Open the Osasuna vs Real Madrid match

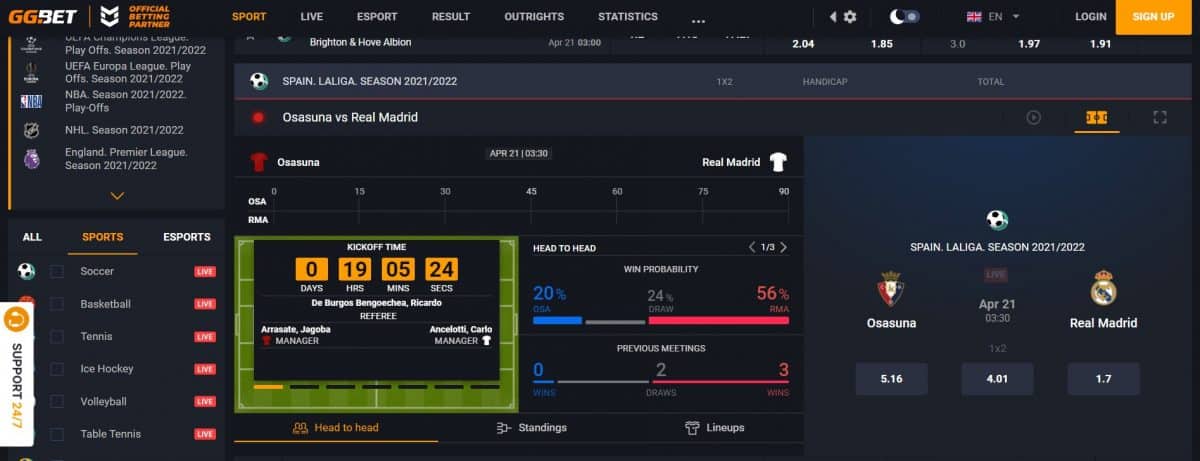click(350, 117)
